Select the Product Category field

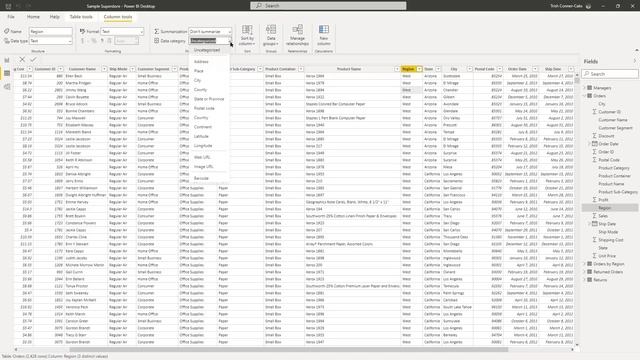click(x=614, y=168)
